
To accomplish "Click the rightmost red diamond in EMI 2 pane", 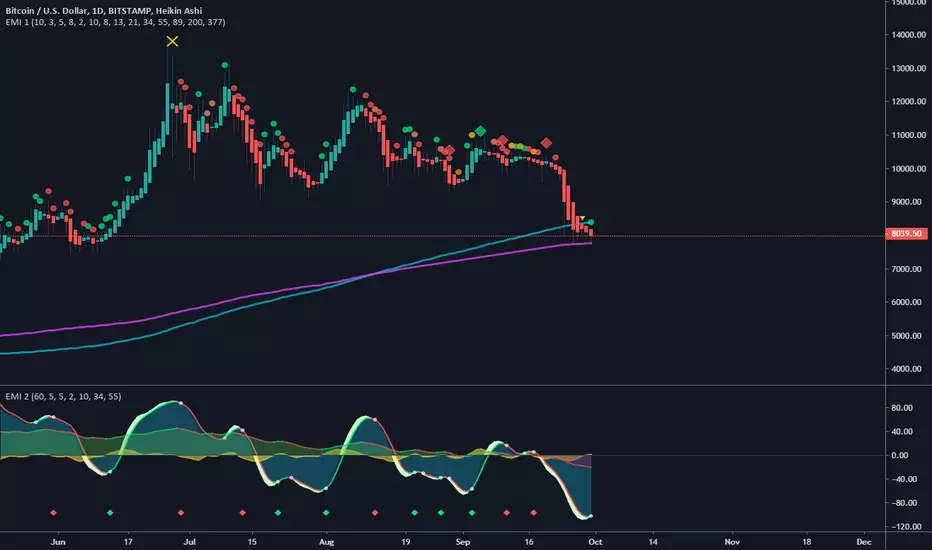I will [x=533, y=512].
